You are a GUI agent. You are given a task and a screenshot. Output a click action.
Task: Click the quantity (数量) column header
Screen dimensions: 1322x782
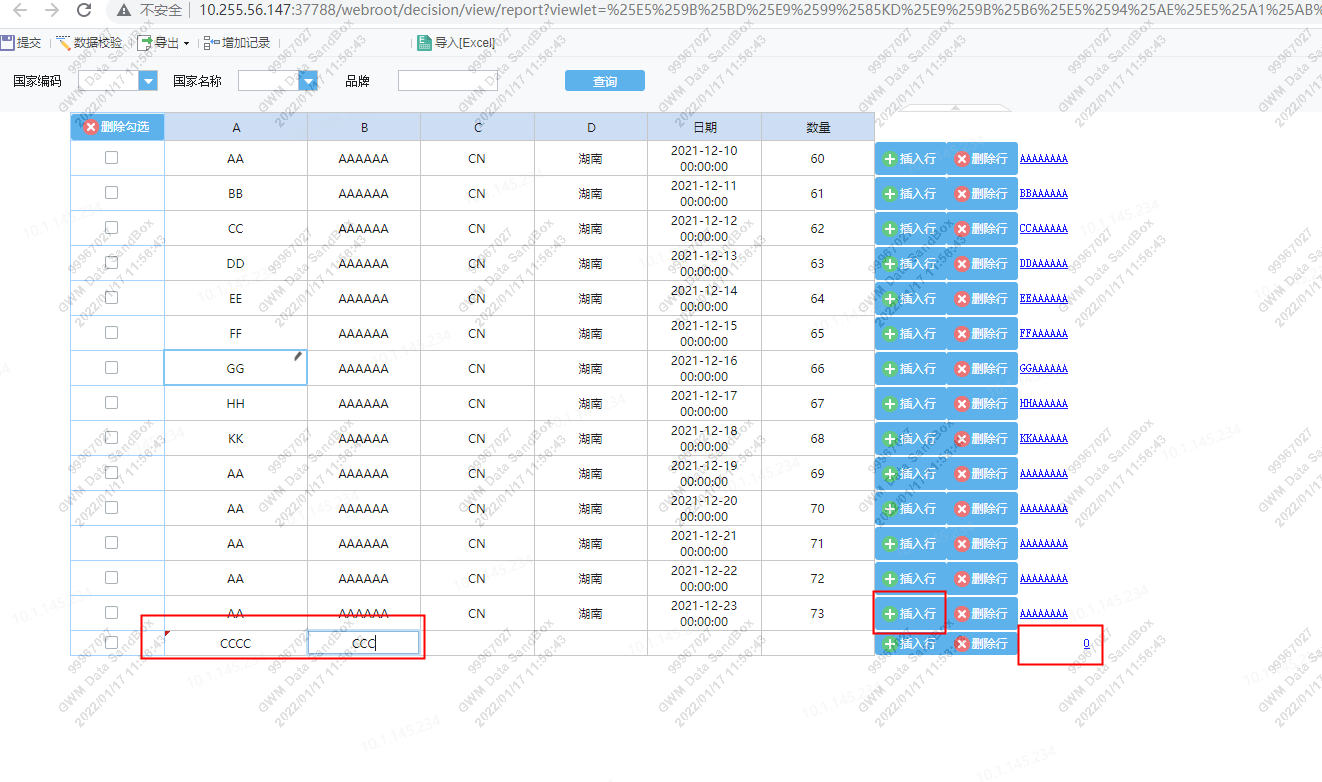tap(818, 127)
